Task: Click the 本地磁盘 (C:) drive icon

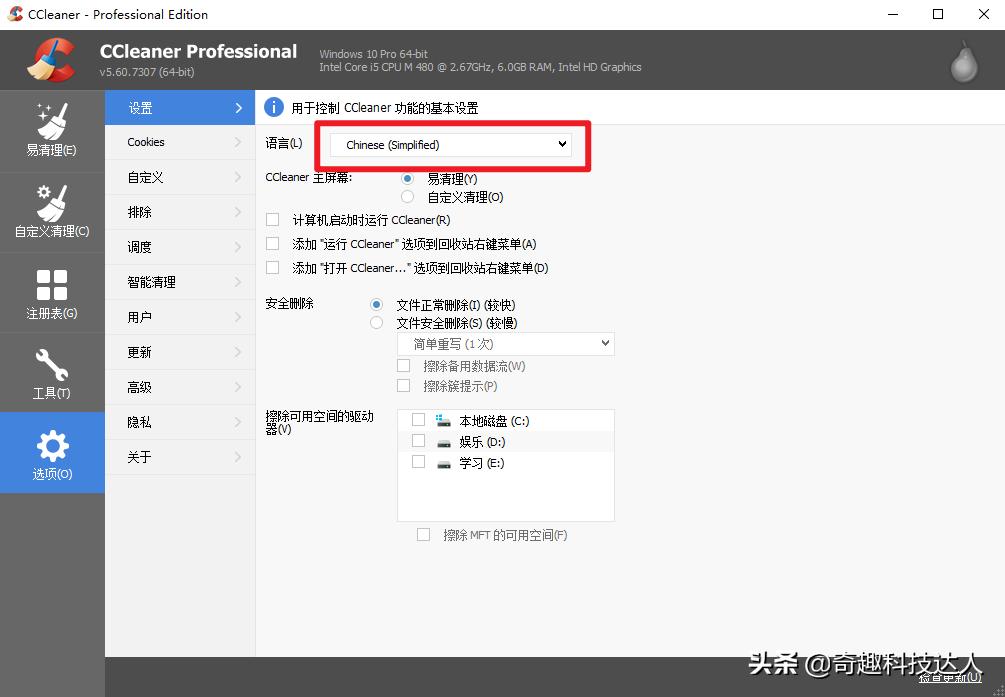Action: [443, 420]
